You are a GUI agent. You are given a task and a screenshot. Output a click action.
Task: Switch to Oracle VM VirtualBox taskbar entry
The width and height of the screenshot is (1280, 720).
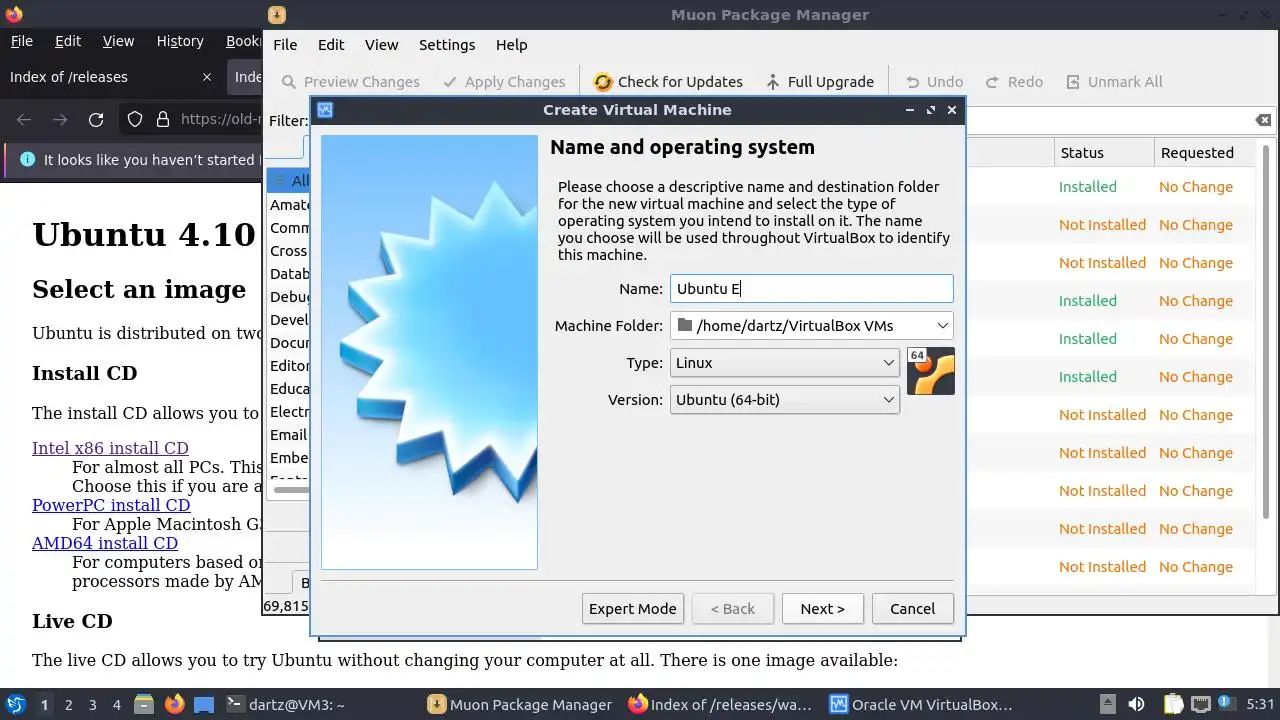(921, 704)
